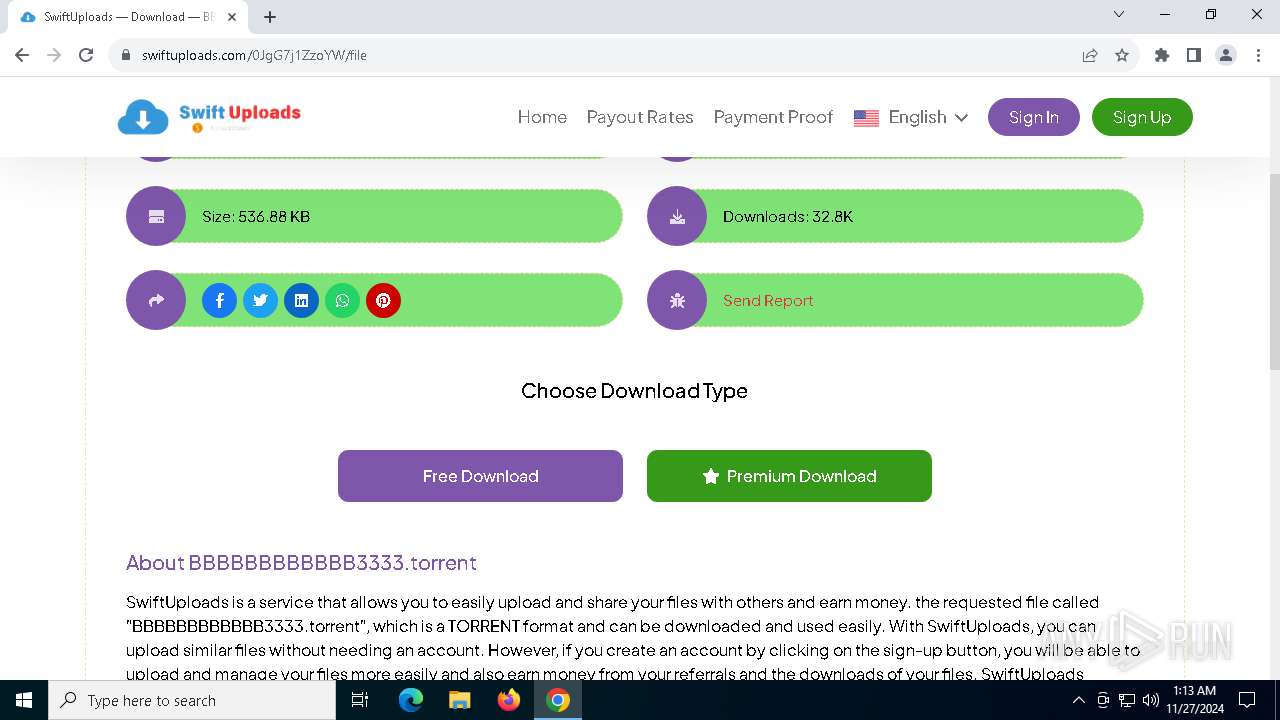Toggle Chrome side panel icon
Image resolution: width=1280 pixels, height=720 pixels.
pos(1194,55)
